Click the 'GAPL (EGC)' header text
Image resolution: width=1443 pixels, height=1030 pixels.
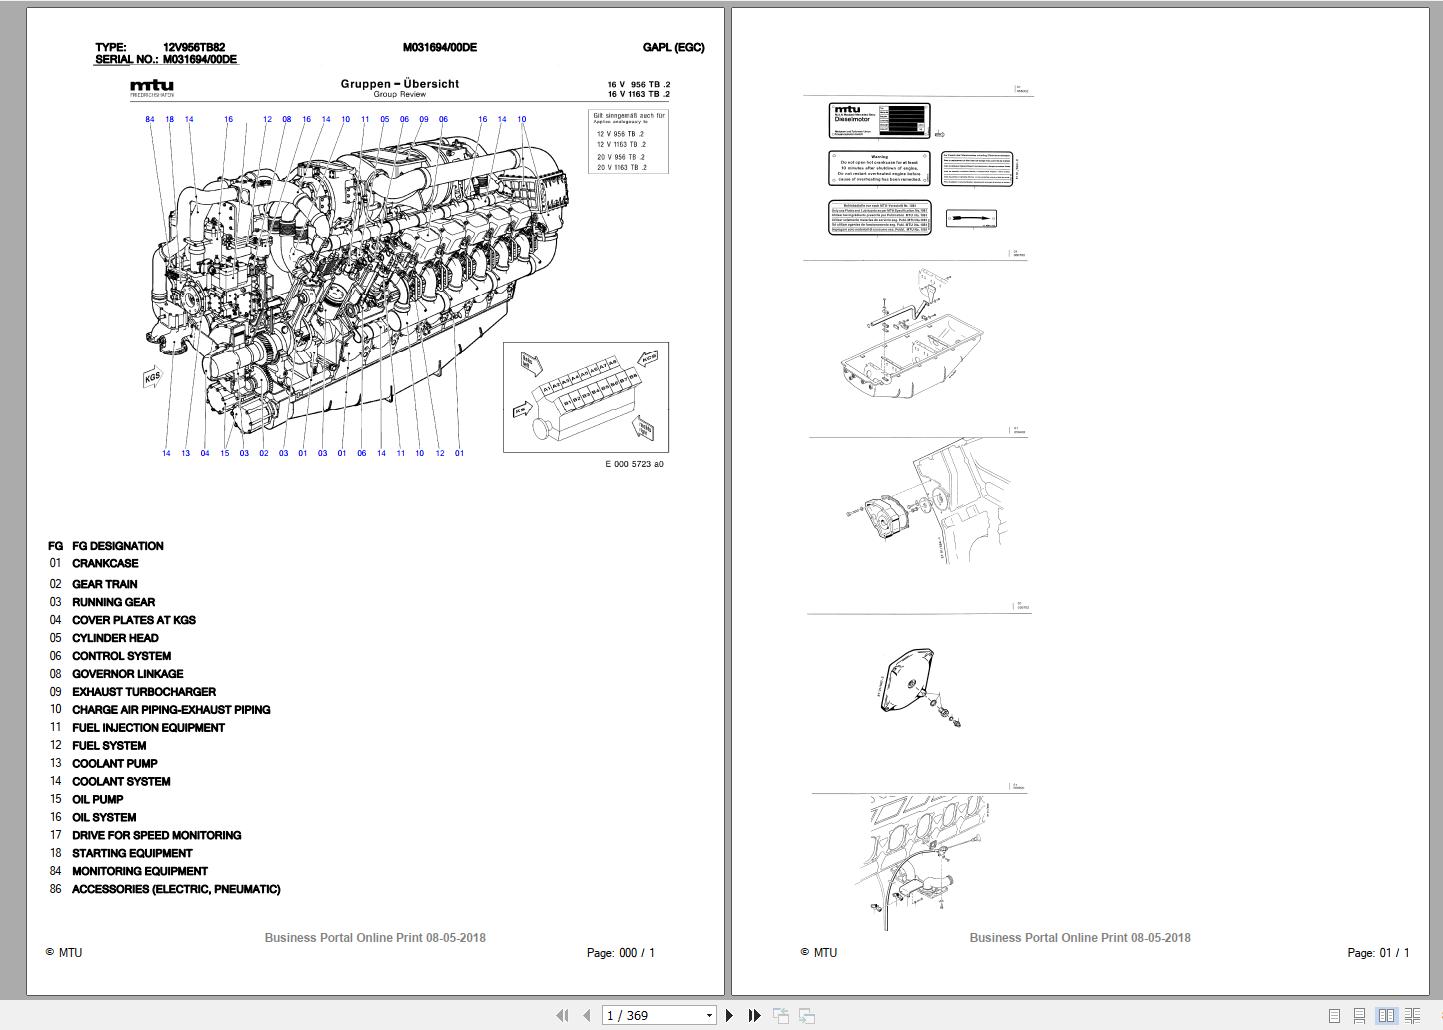[674, 47]
